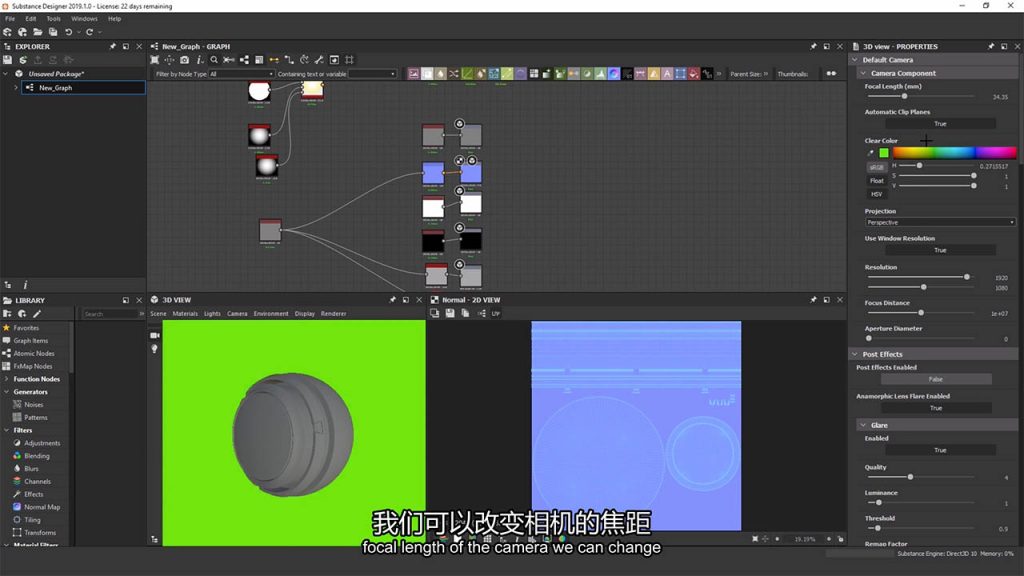This screenshot has height=576, width=1024.
Task: Open the Environment menu in 3D view
Action: 271,313
